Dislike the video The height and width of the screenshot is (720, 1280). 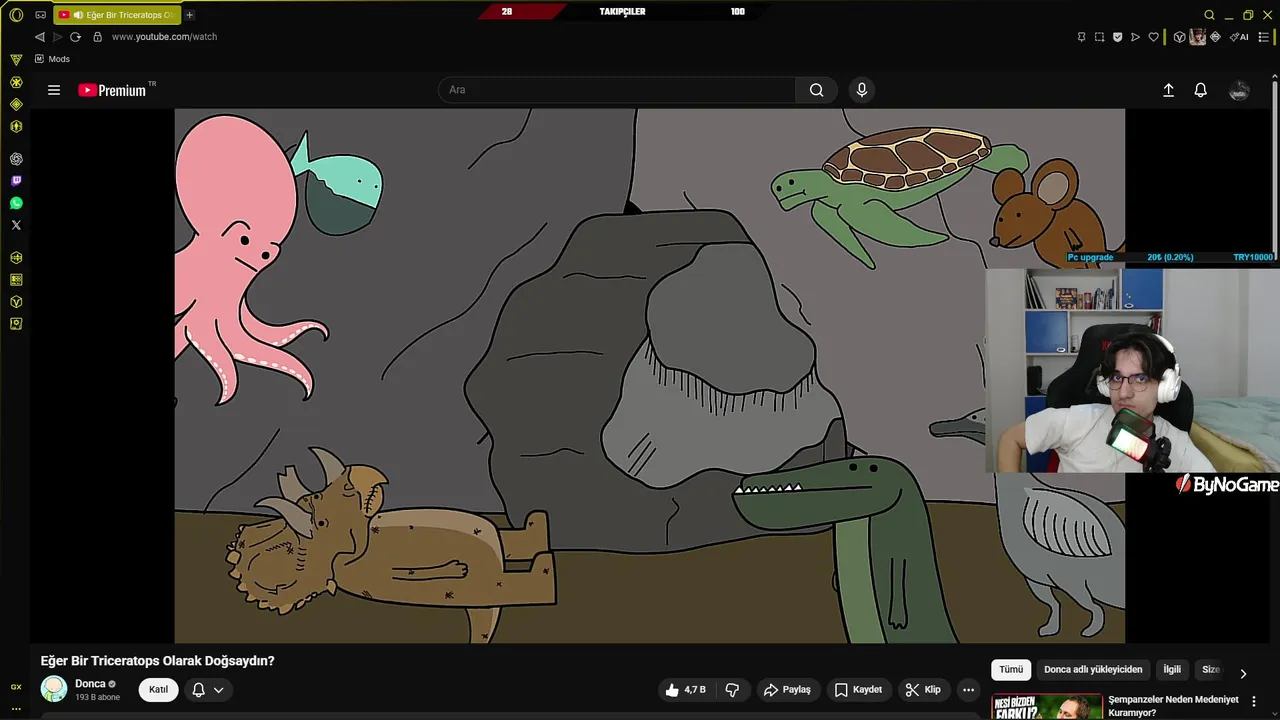point(732,689)
